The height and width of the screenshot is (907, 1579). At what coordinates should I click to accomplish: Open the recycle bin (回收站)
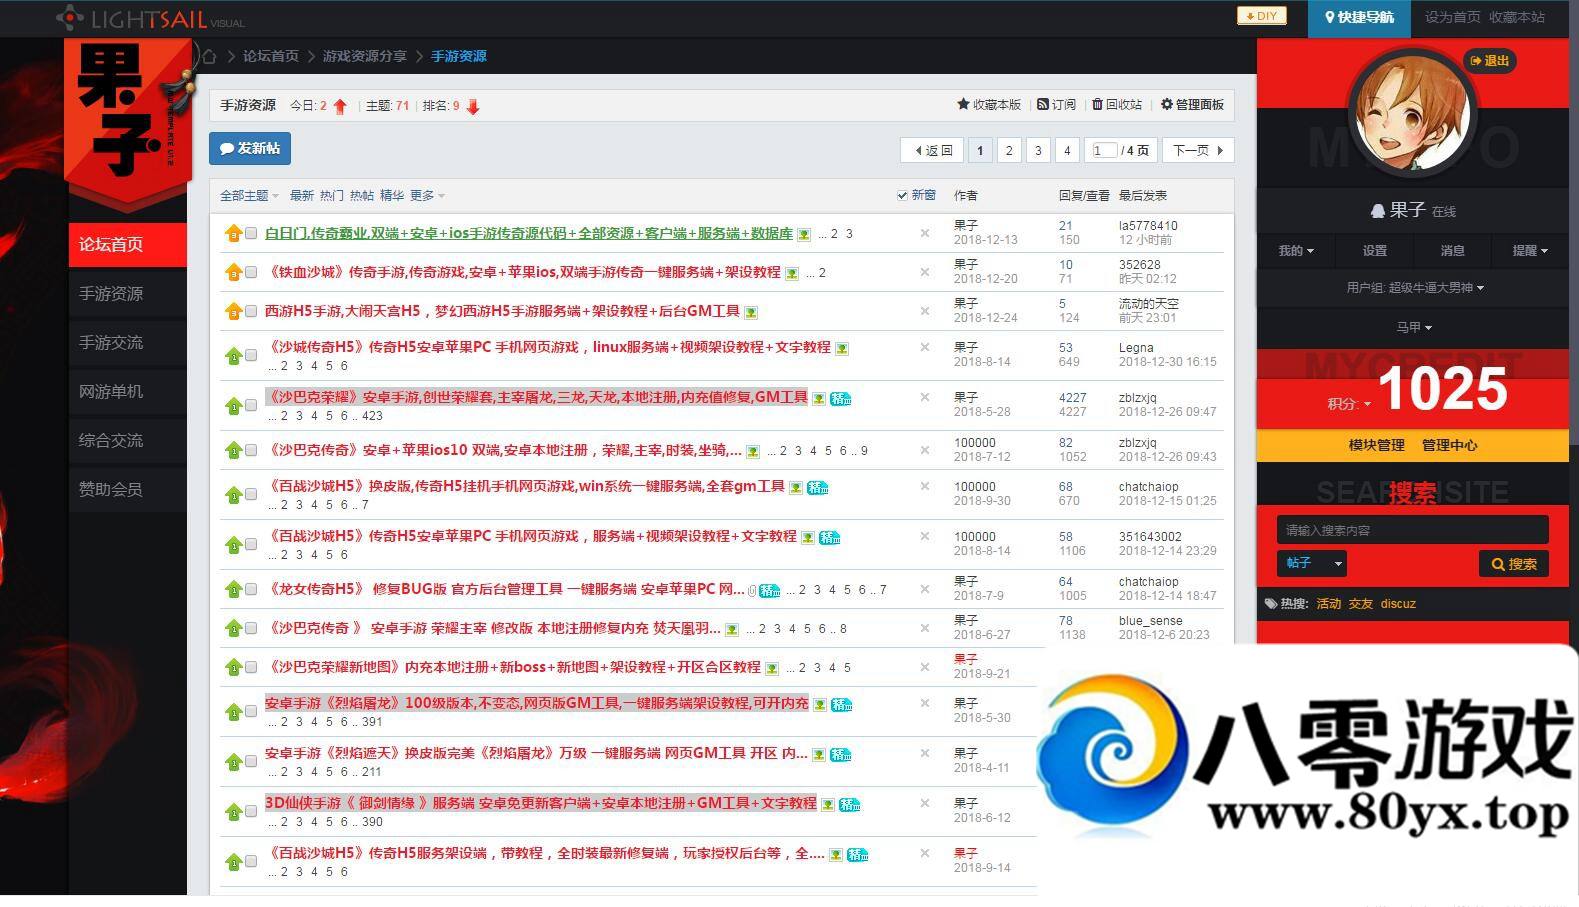1097,104
